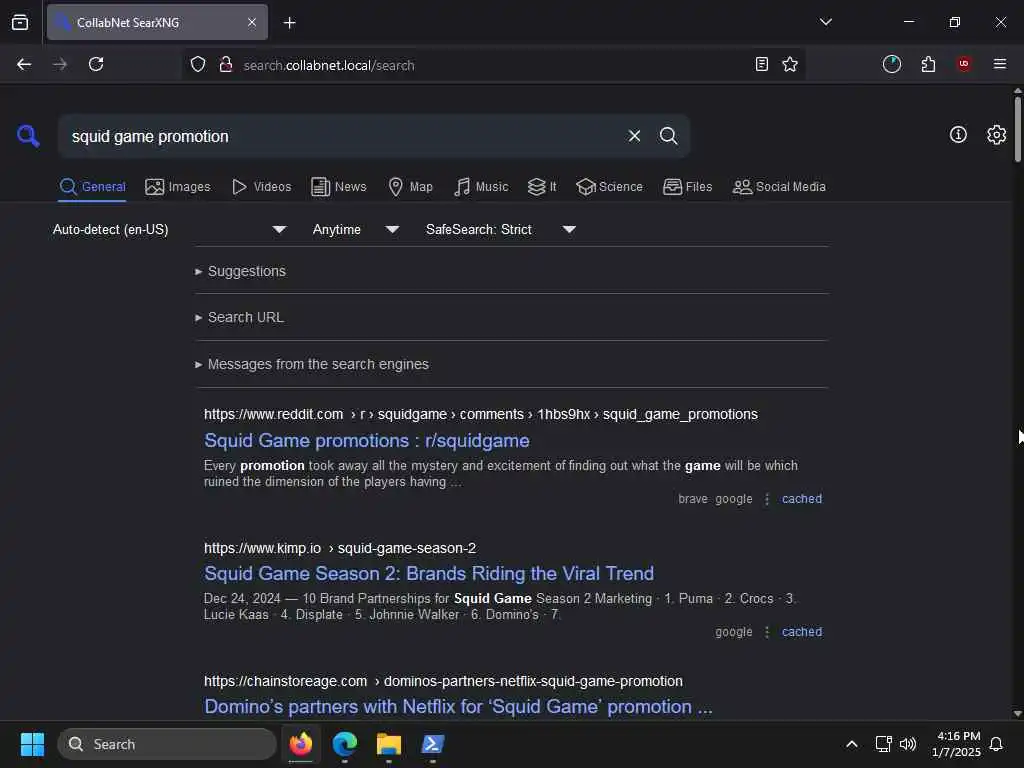The image size is (1024, 768).
Task: Clear the search query with X icon
Action: [634, 136]
